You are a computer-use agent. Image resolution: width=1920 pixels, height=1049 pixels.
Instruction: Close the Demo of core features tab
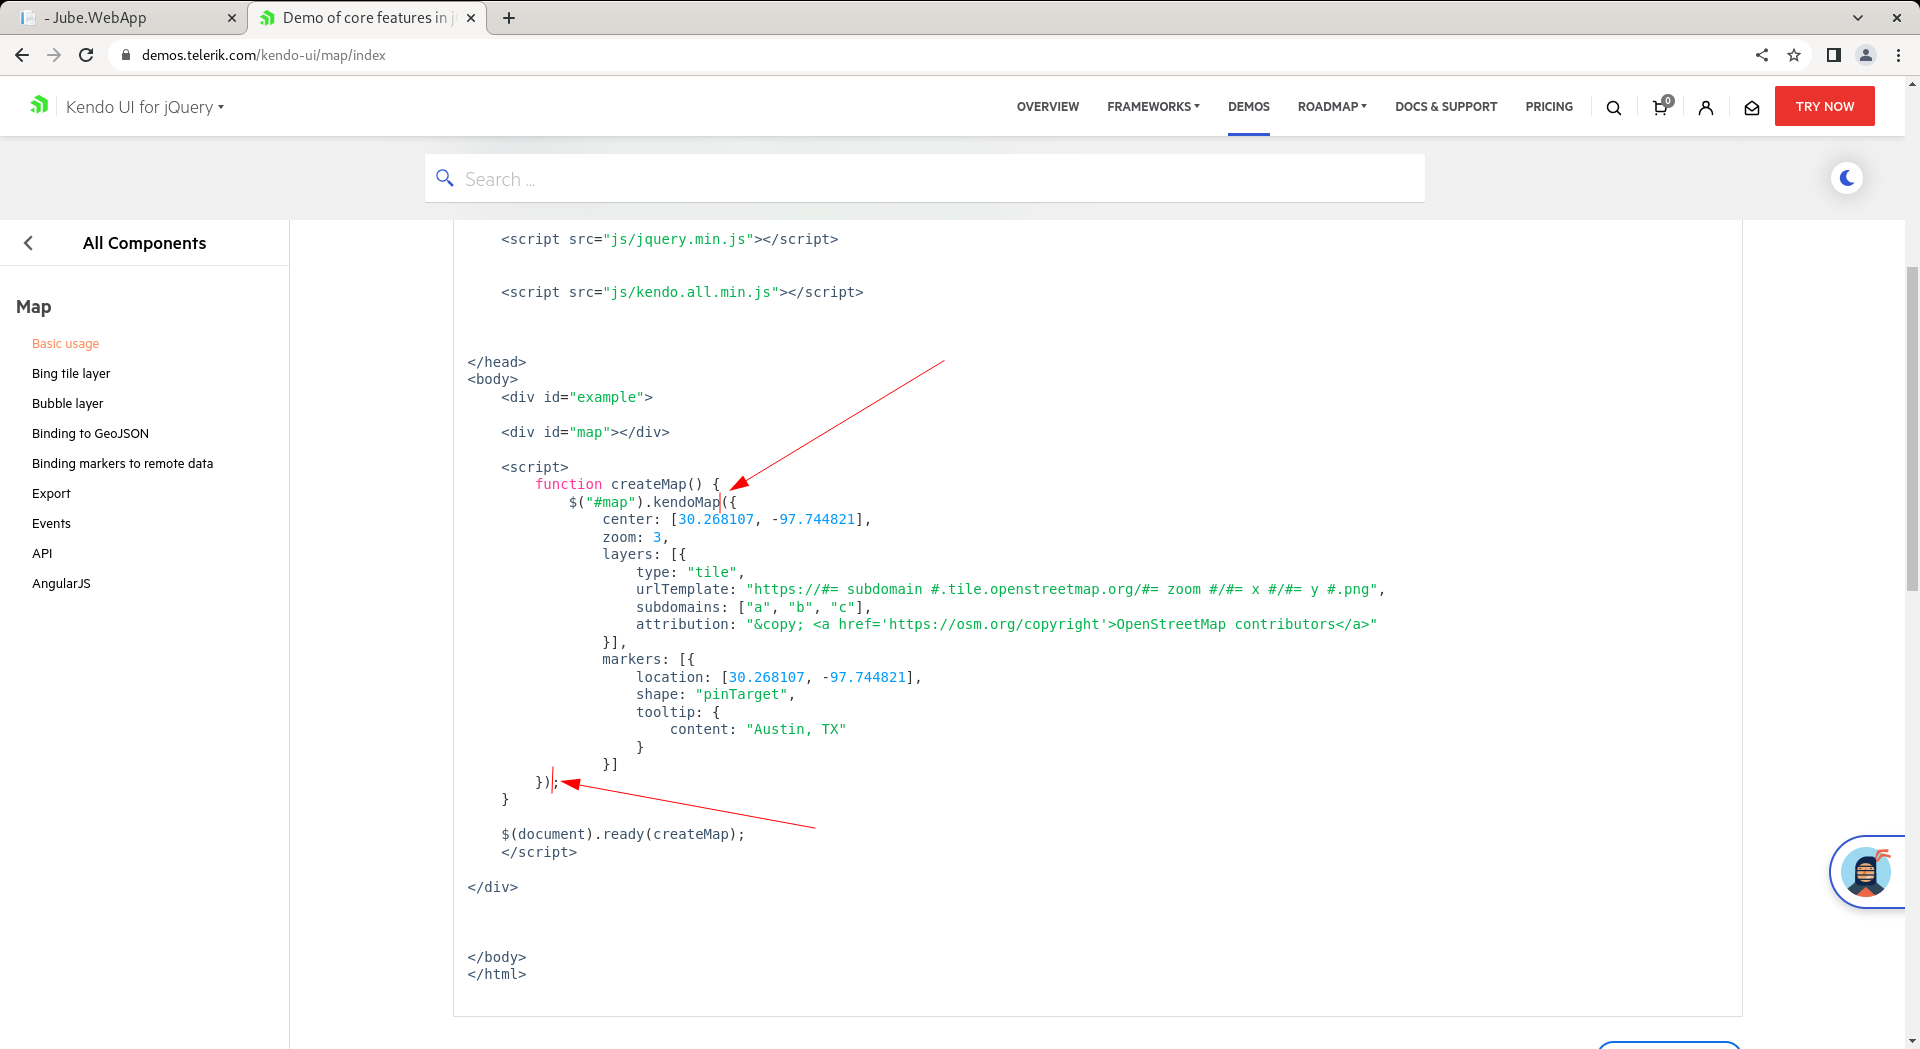pyautogui.click(x=471, y=18)
